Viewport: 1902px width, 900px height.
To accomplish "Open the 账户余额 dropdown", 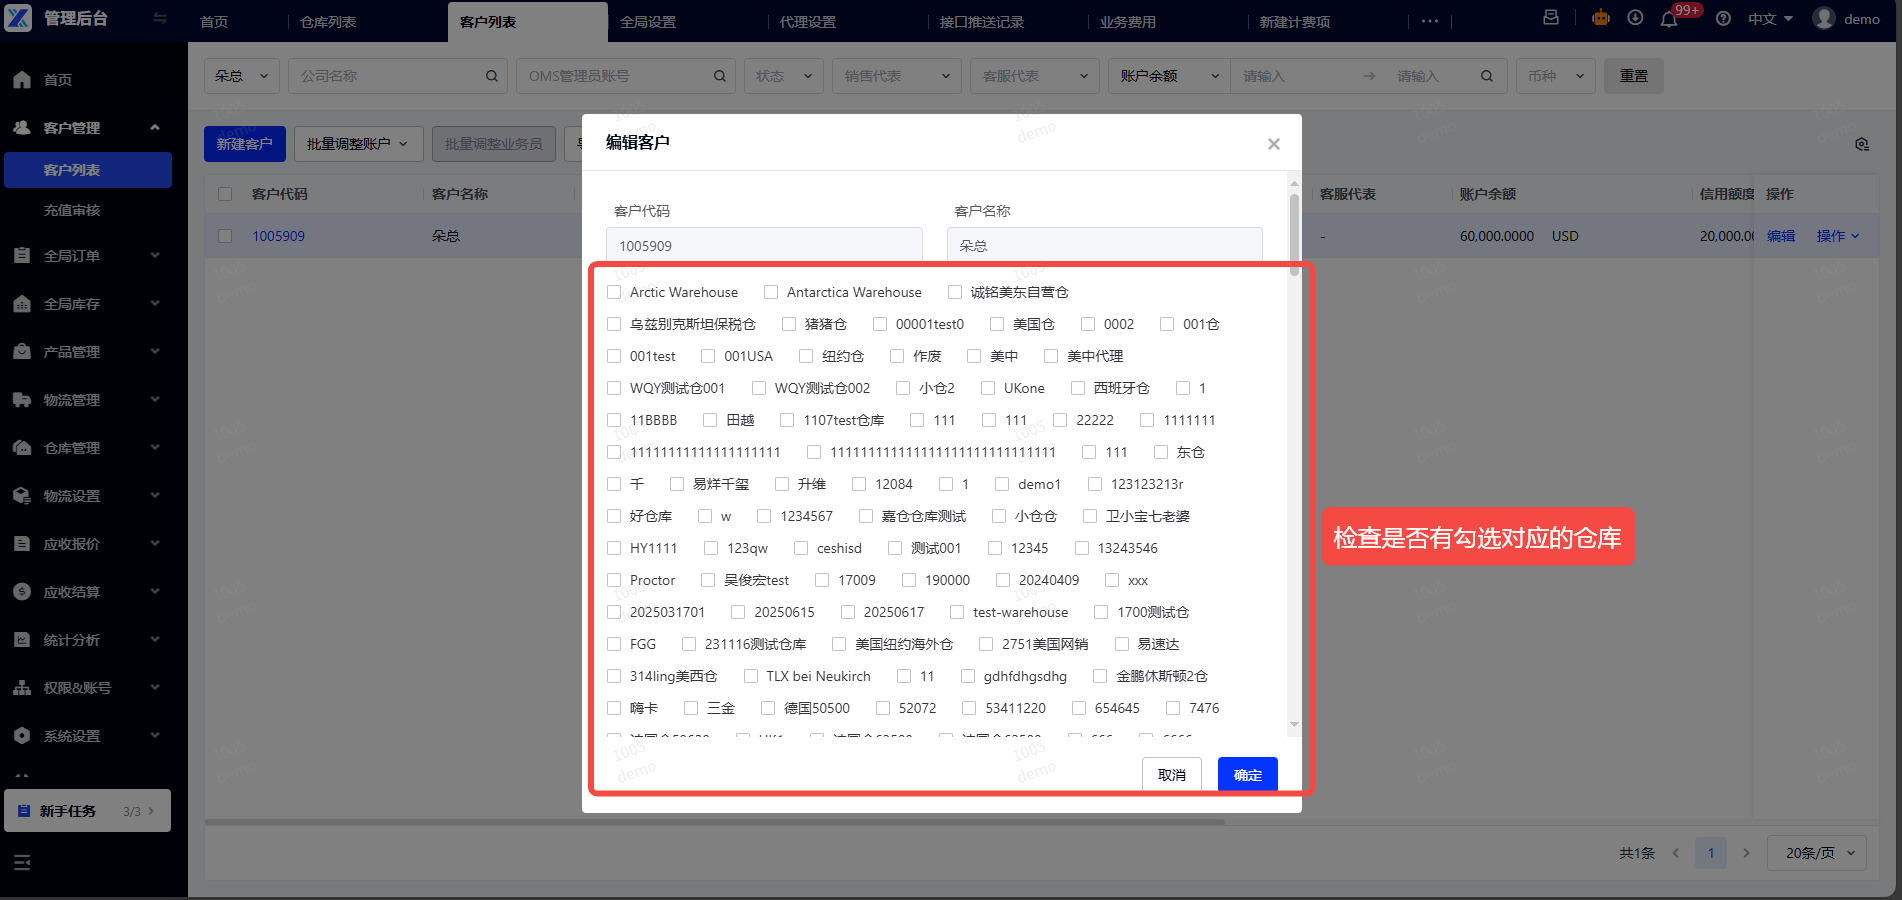I will [x=1170, y=76].
